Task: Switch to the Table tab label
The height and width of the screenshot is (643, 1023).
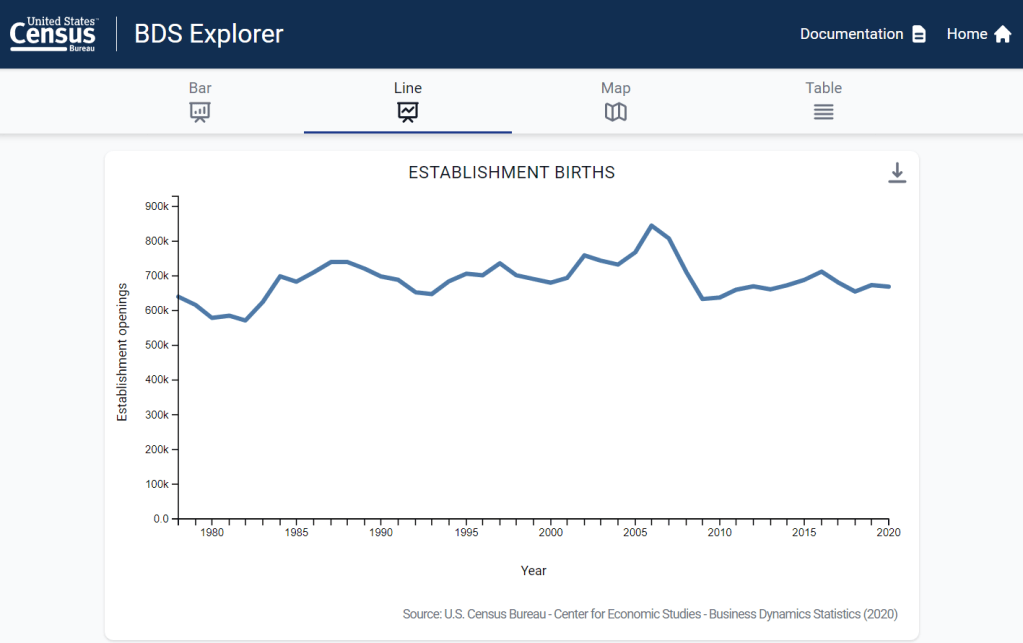Action: [x=823, y=88]
